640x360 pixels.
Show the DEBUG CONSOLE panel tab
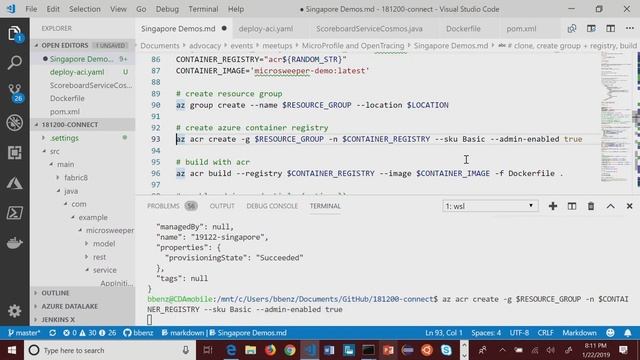click(272, 206)
